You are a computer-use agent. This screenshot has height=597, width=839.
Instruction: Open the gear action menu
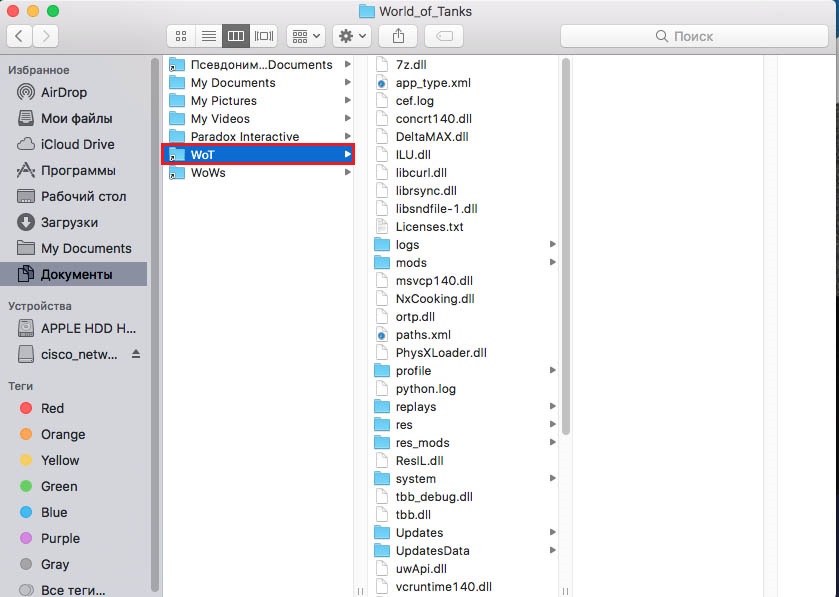(352, 36)
